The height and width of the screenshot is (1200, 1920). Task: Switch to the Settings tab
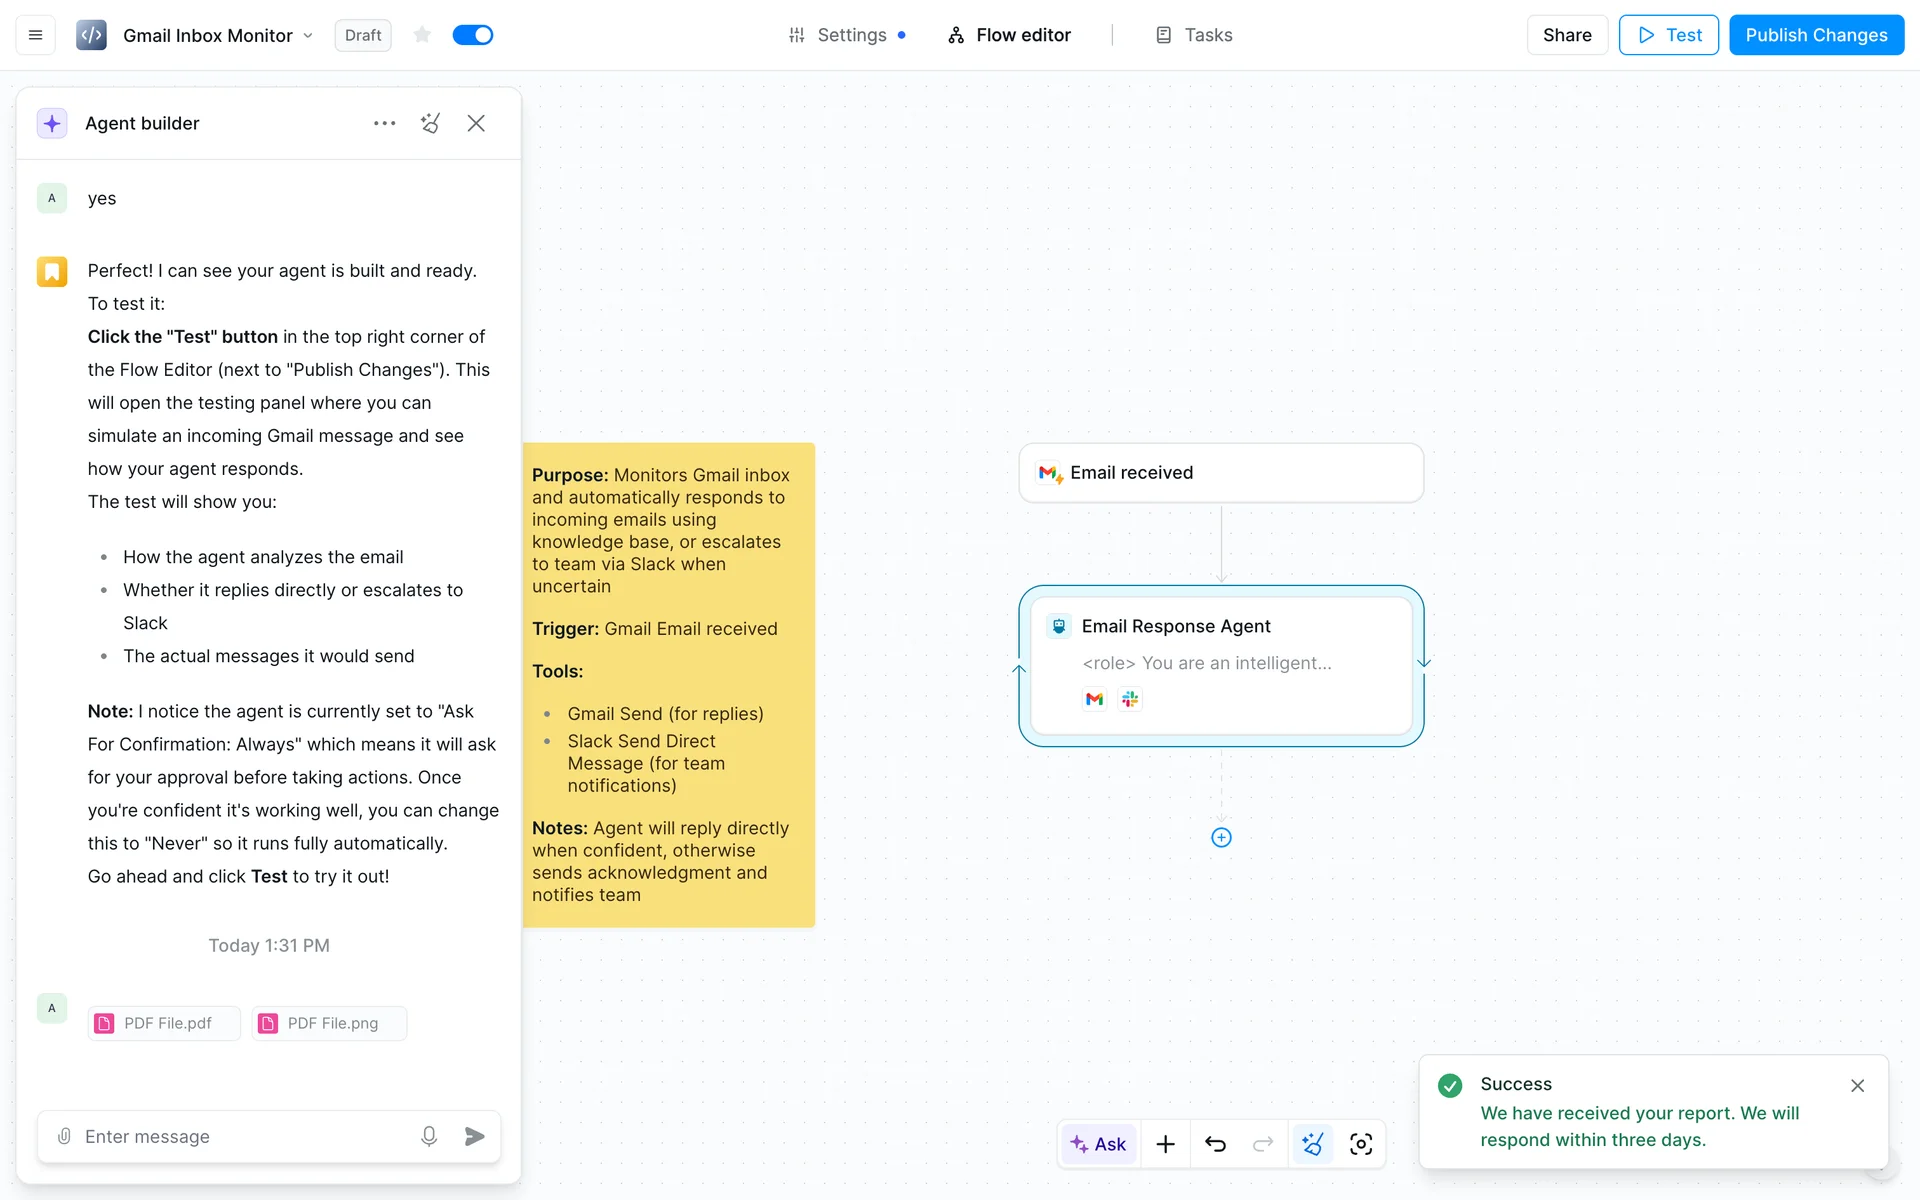(x=850, y=35)
